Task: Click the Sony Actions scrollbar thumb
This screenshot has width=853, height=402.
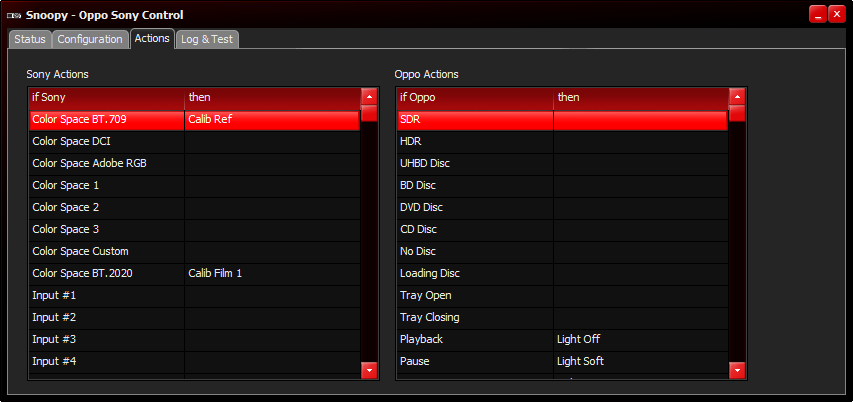Action: [x=369, y=114]
